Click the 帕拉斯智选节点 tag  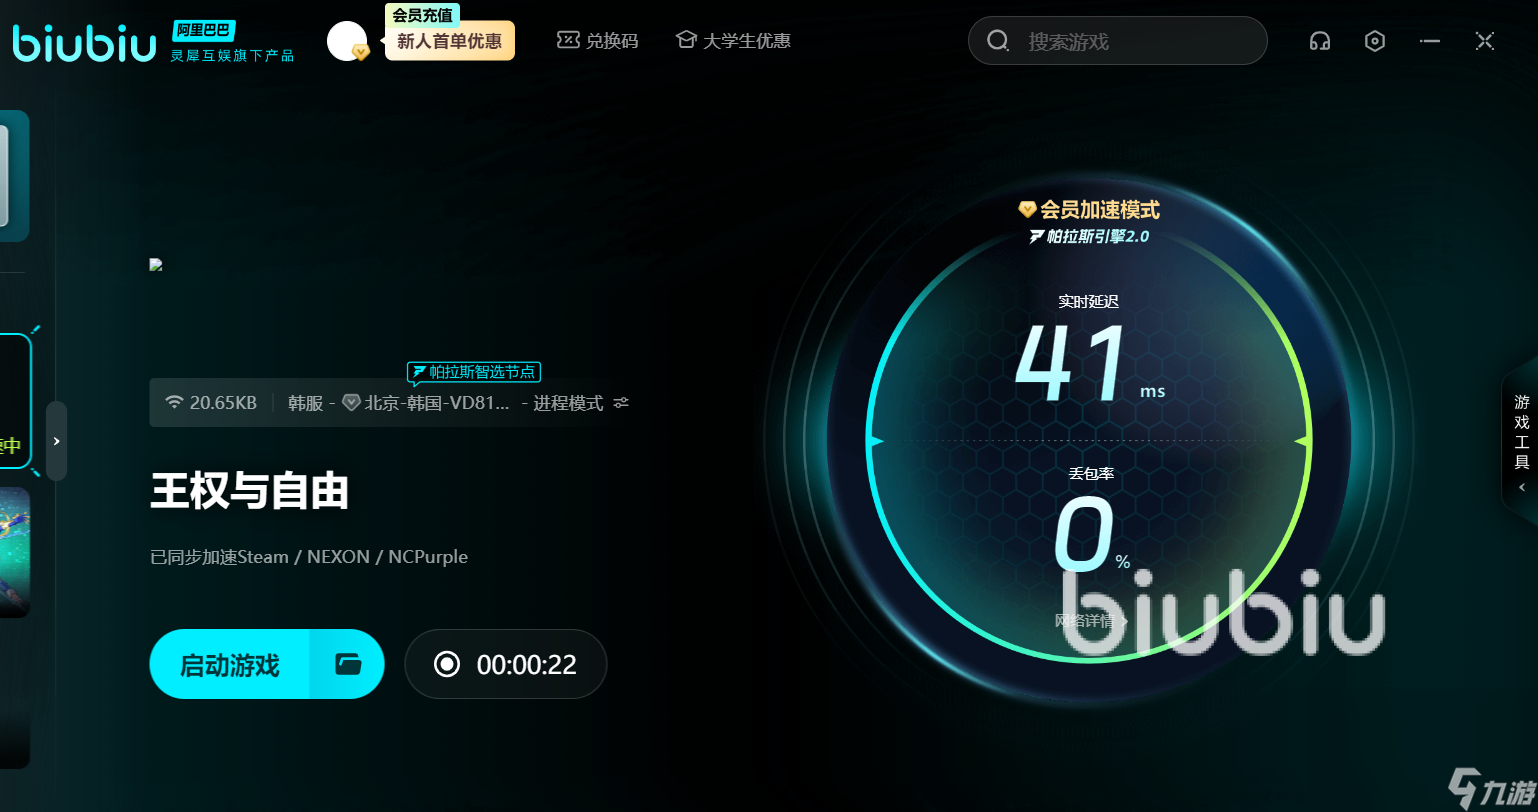pos(473,372)
